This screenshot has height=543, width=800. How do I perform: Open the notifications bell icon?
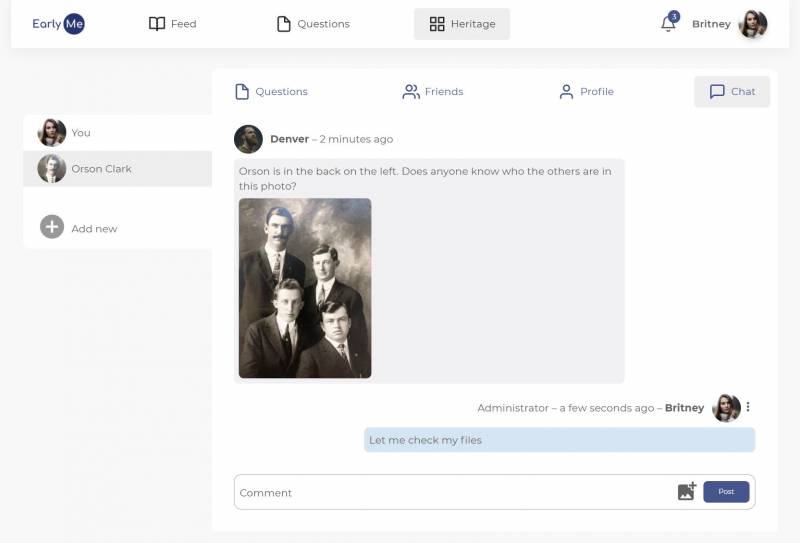pos(669,23)
